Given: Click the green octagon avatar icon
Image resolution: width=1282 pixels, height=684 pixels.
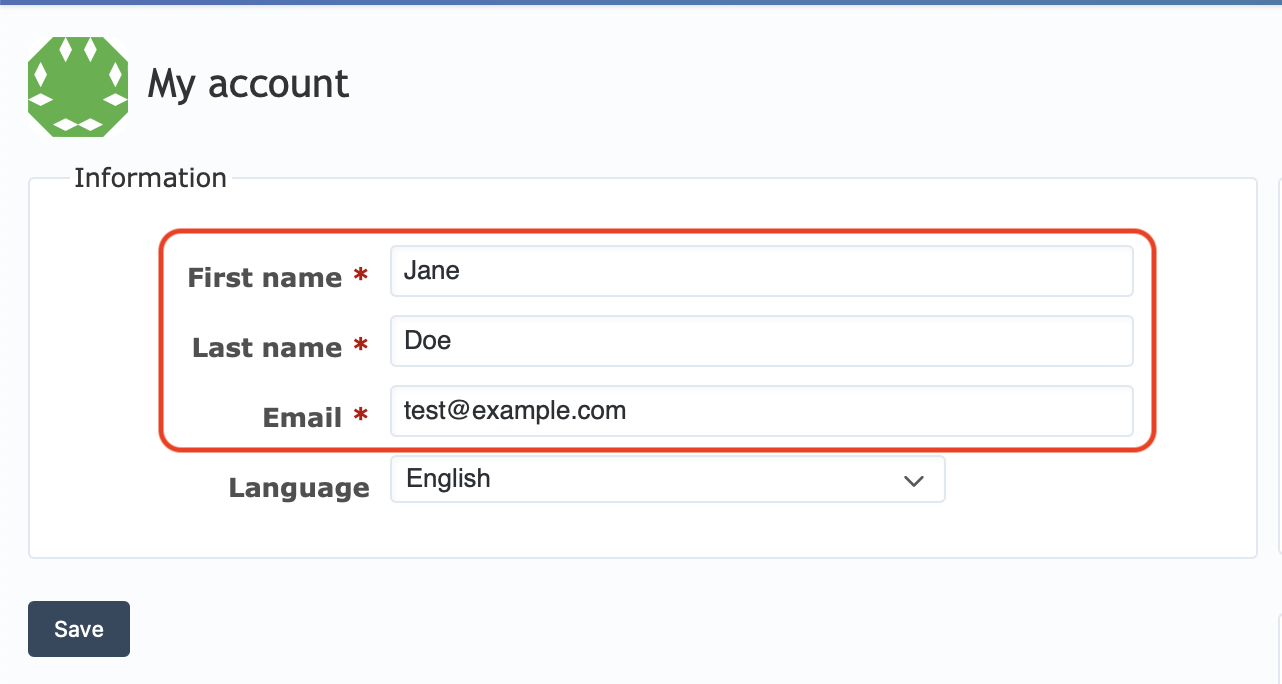Looking at the screenshot, I should 78,86.
